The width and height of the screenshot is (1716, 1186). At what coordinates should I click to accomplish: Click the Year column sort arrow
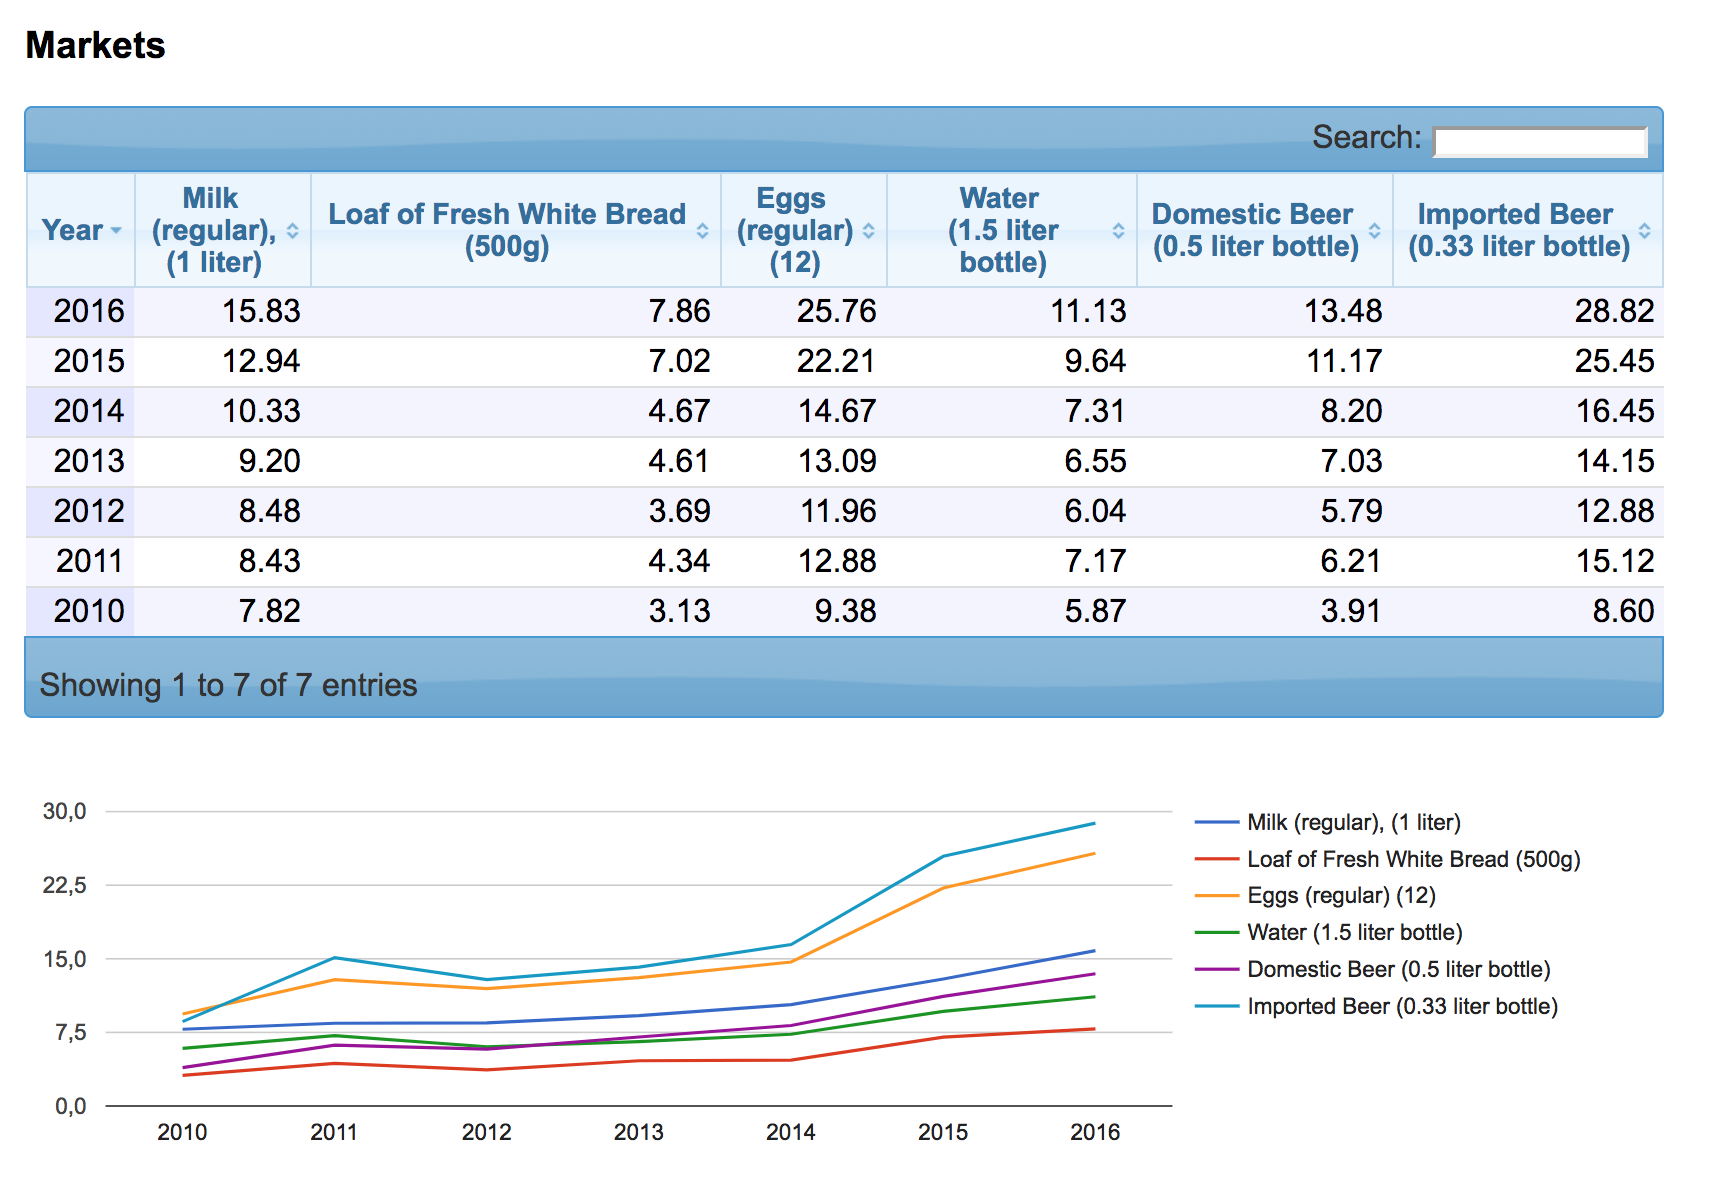[117, 231]
